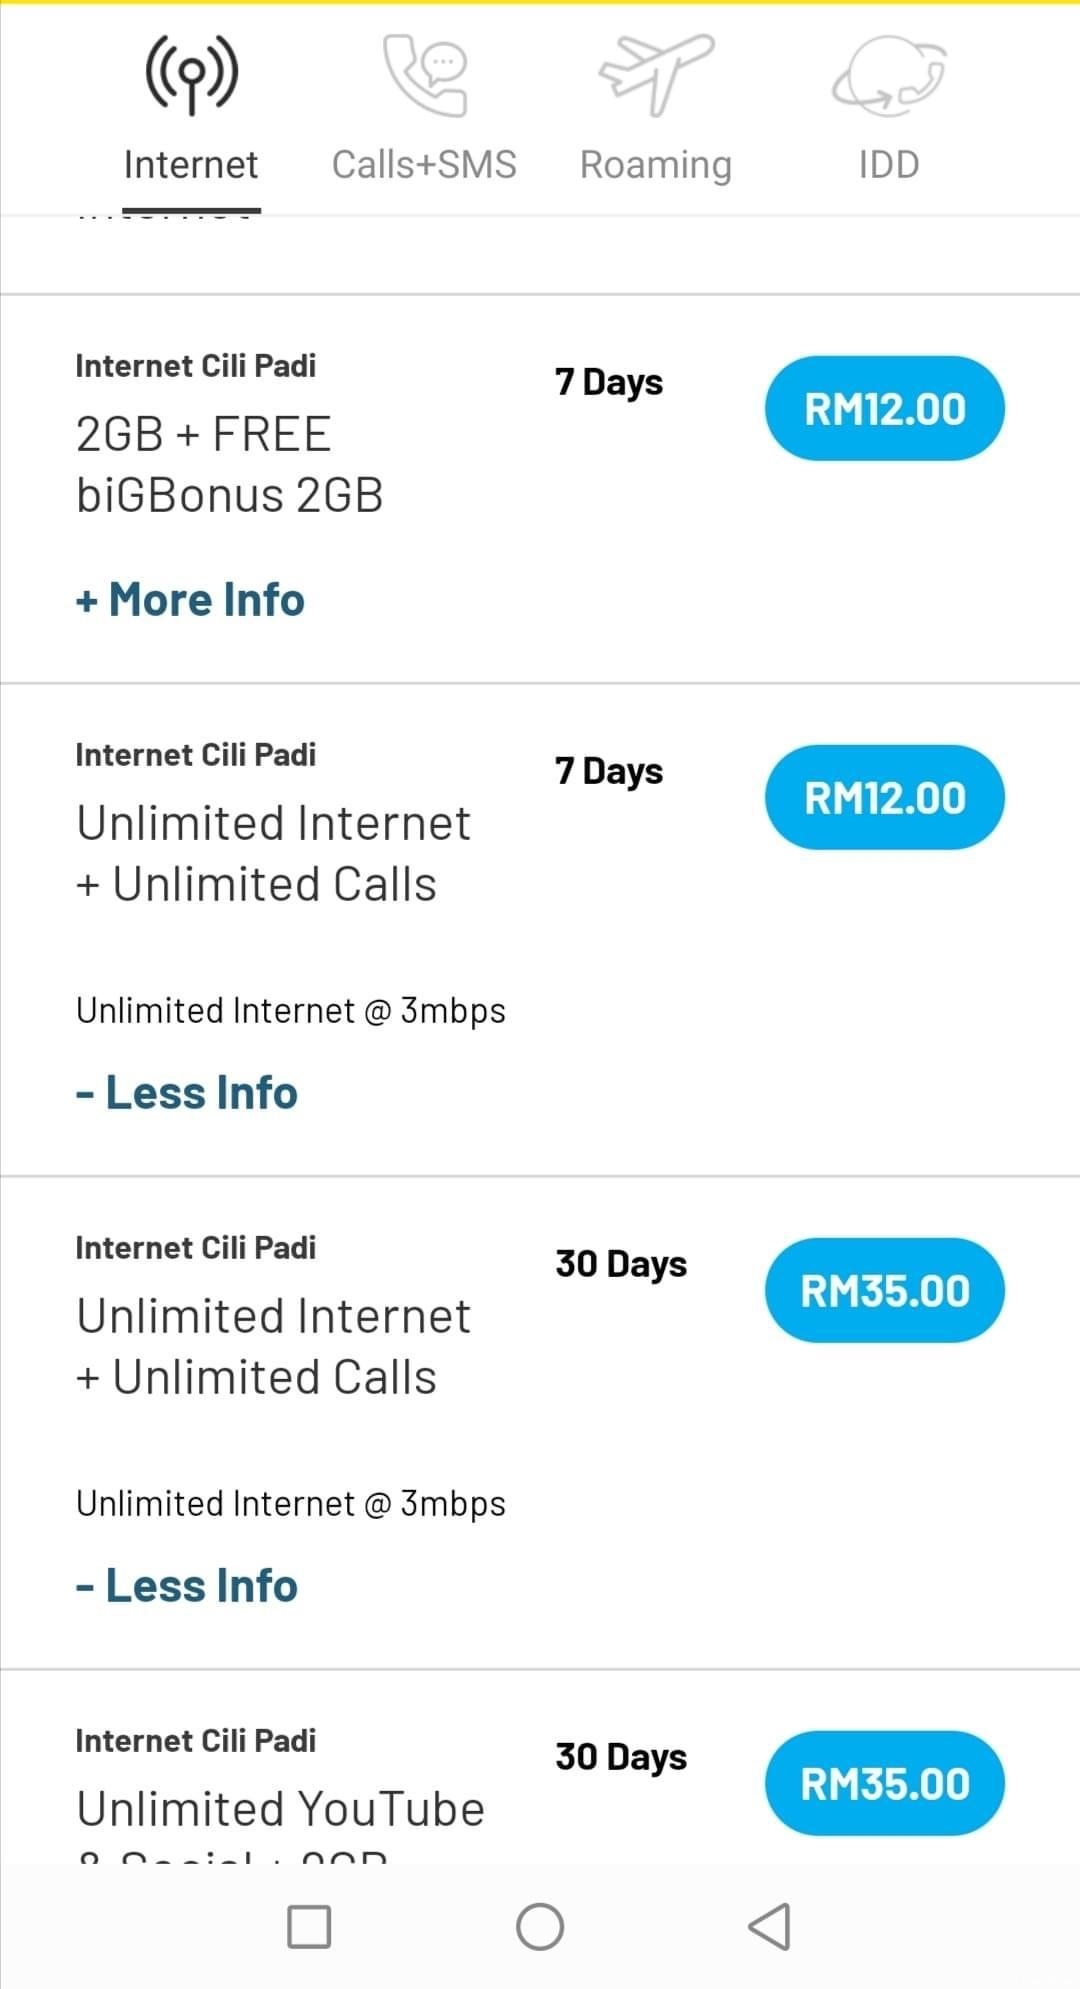Tap the Unlimited YouTube plan title

(281, 1809)
